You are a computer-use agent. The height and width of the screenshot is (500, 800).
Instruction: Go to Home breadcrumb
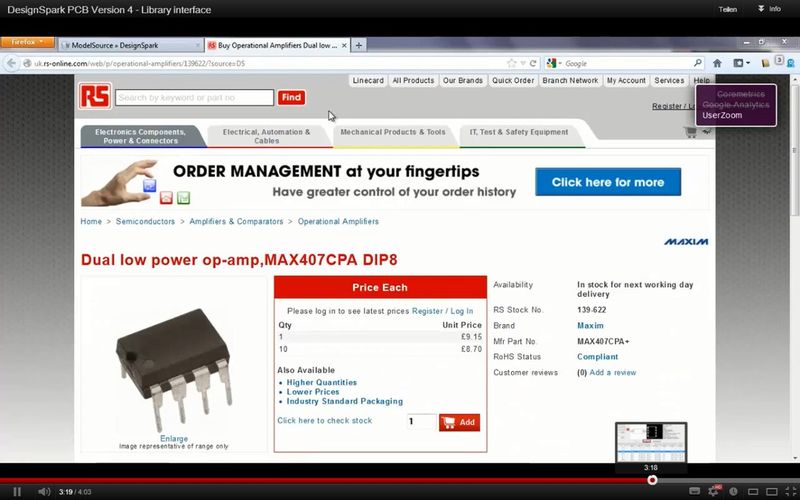(x=91, y=221)
